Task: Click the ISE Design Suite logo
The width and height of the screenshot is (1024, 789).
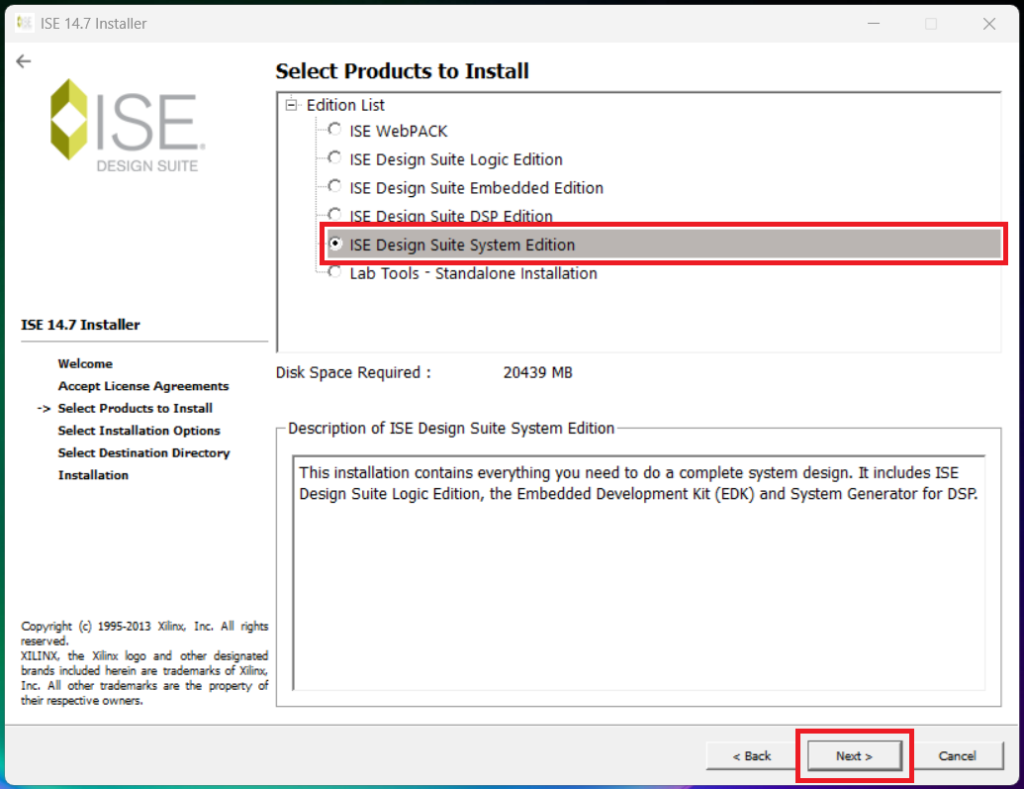Action: tap(128, 126)
